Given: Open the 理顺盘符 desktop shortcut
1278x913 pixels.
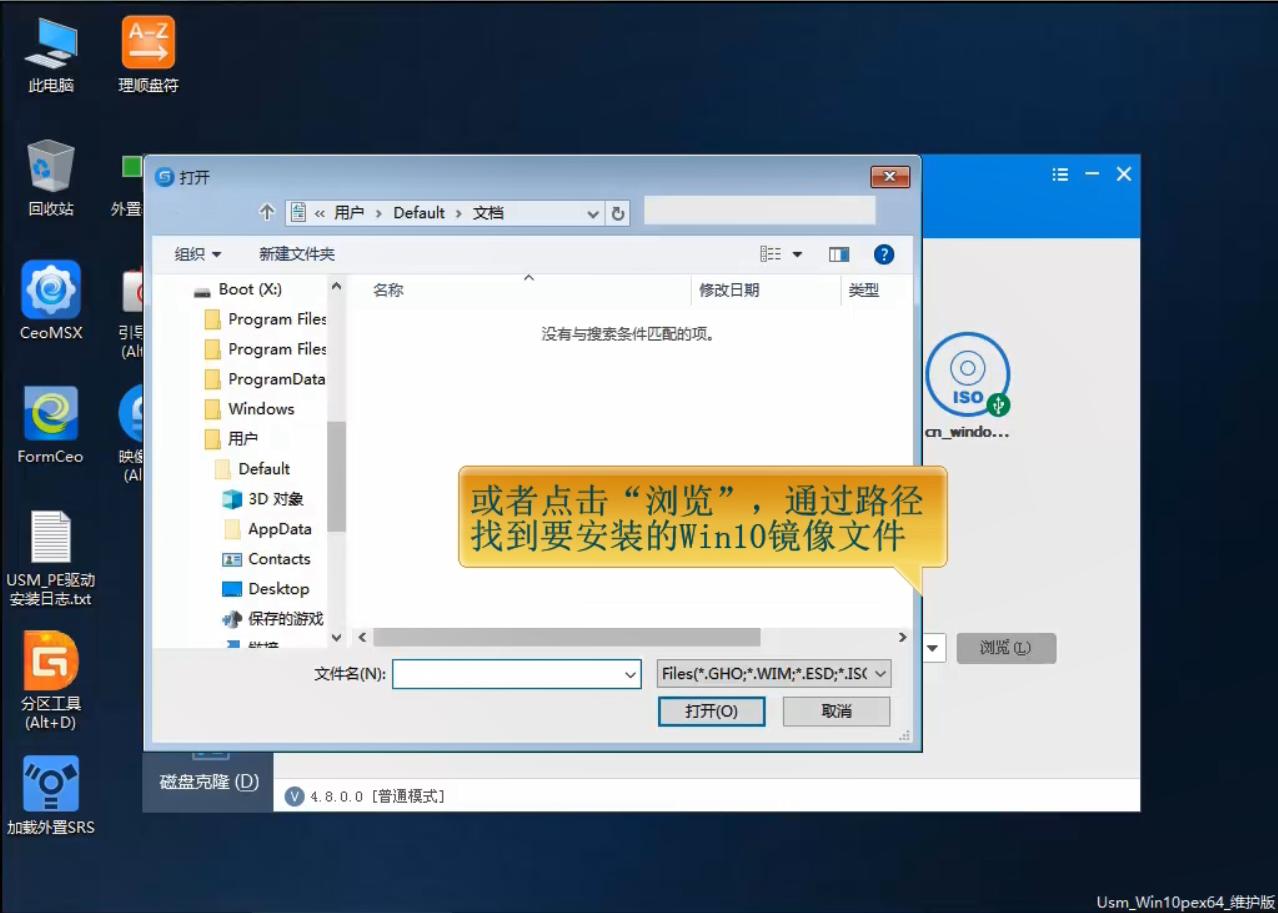Looking at the screenshot, I should click(148, 56).
